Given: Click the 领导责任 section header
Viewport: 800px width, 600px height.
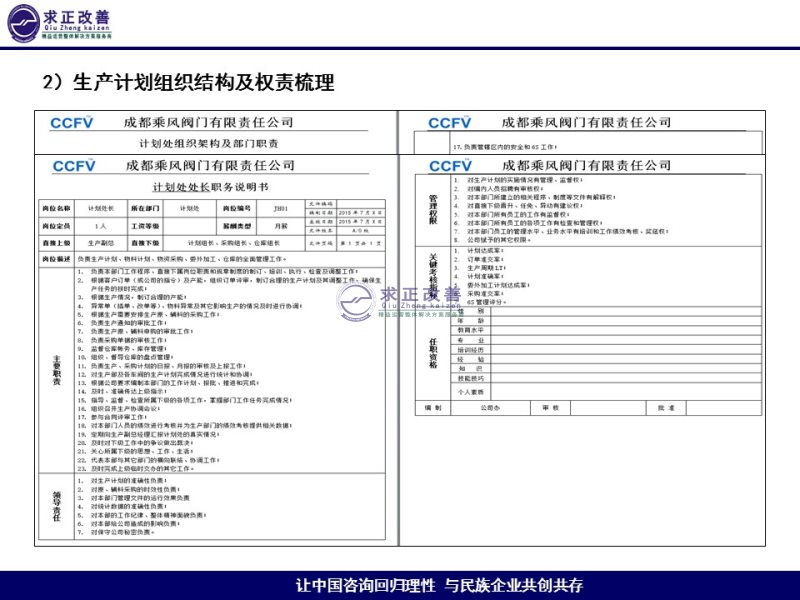Looking at the screenshot, I should point(56,507).
